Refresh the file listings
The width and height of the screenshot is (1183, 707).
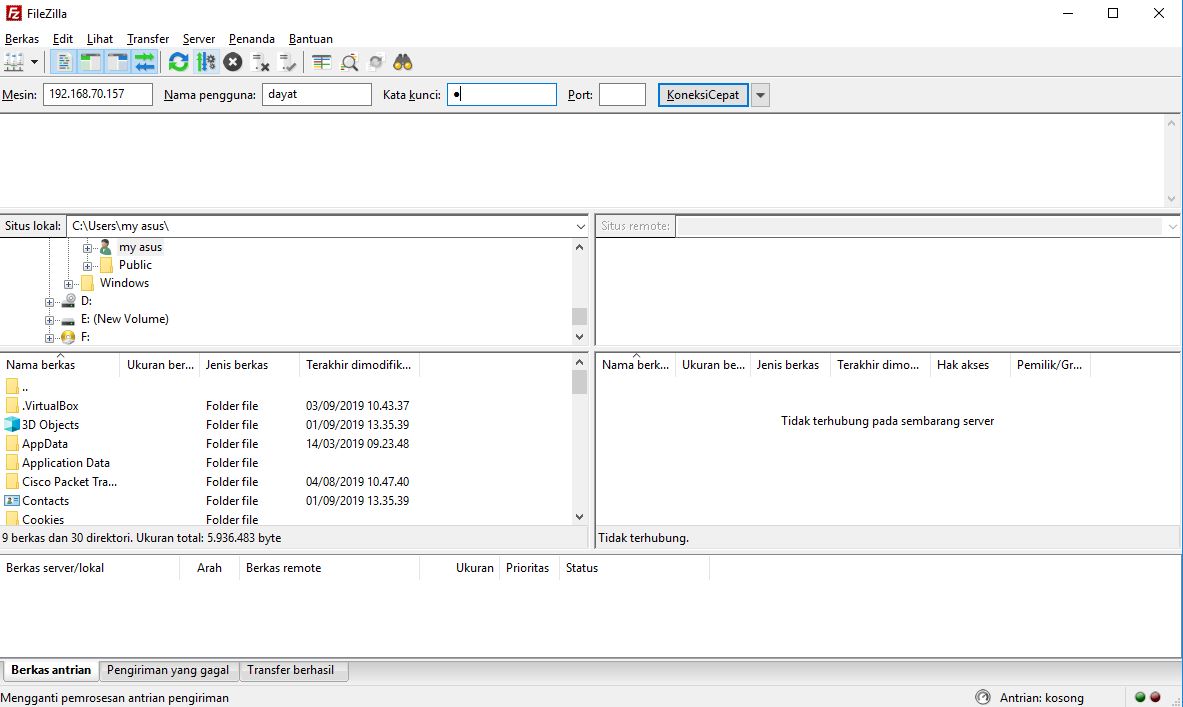178,61
